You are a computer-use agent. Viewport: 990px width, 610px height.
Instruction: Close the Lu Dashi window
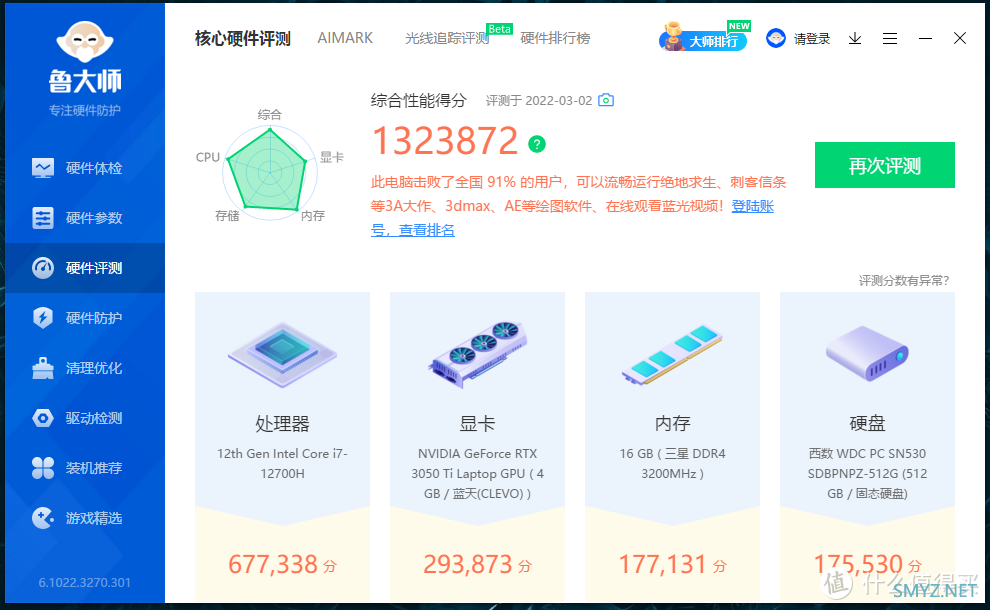pyautogui.click(x=960, y=39)
